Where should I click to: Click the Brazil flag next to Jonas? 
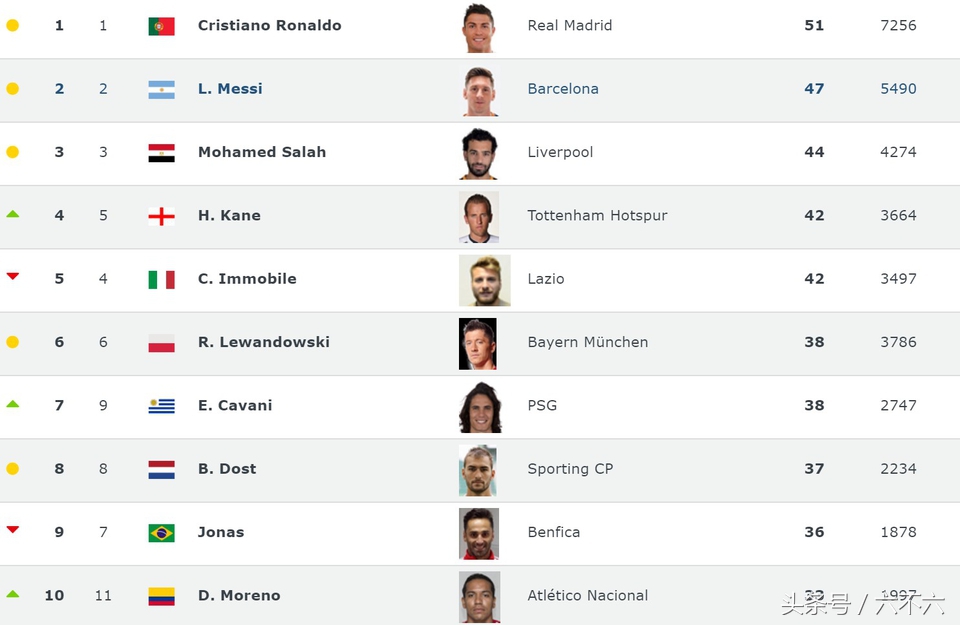pos(161,533)
